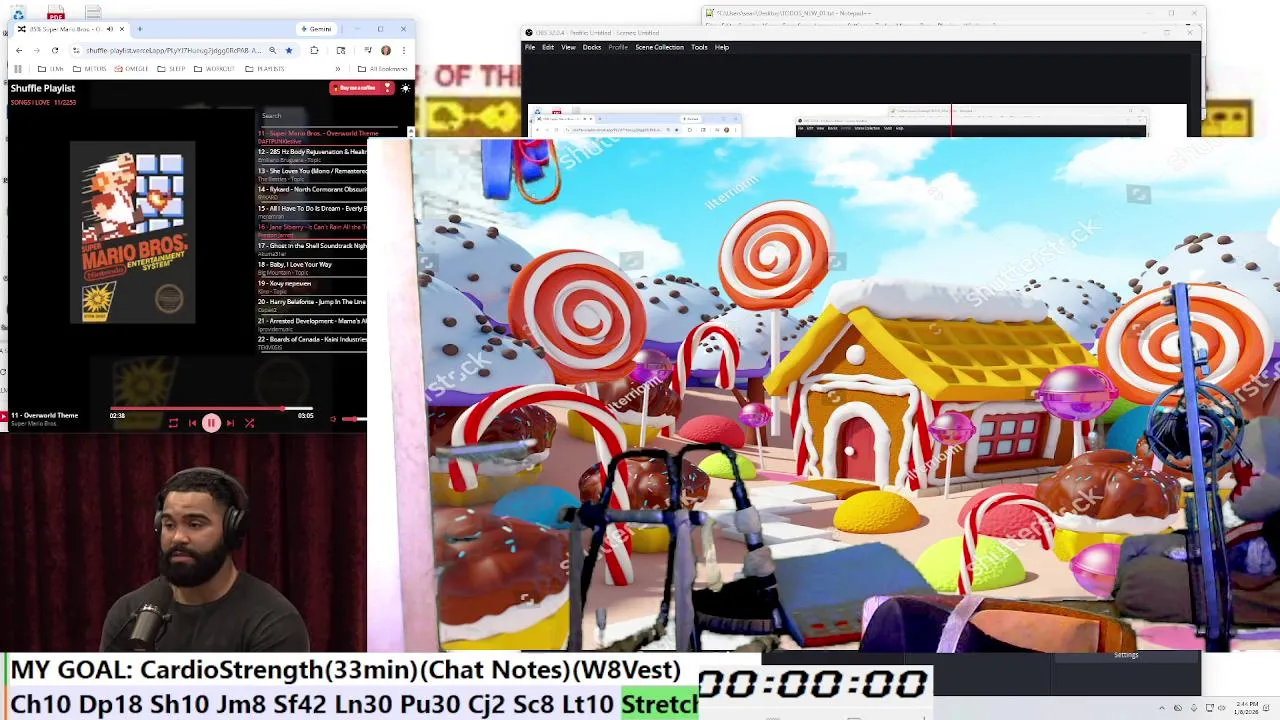Open the Recycle Bin desktop icon
1280x720 pixels.
coord(18,14)
